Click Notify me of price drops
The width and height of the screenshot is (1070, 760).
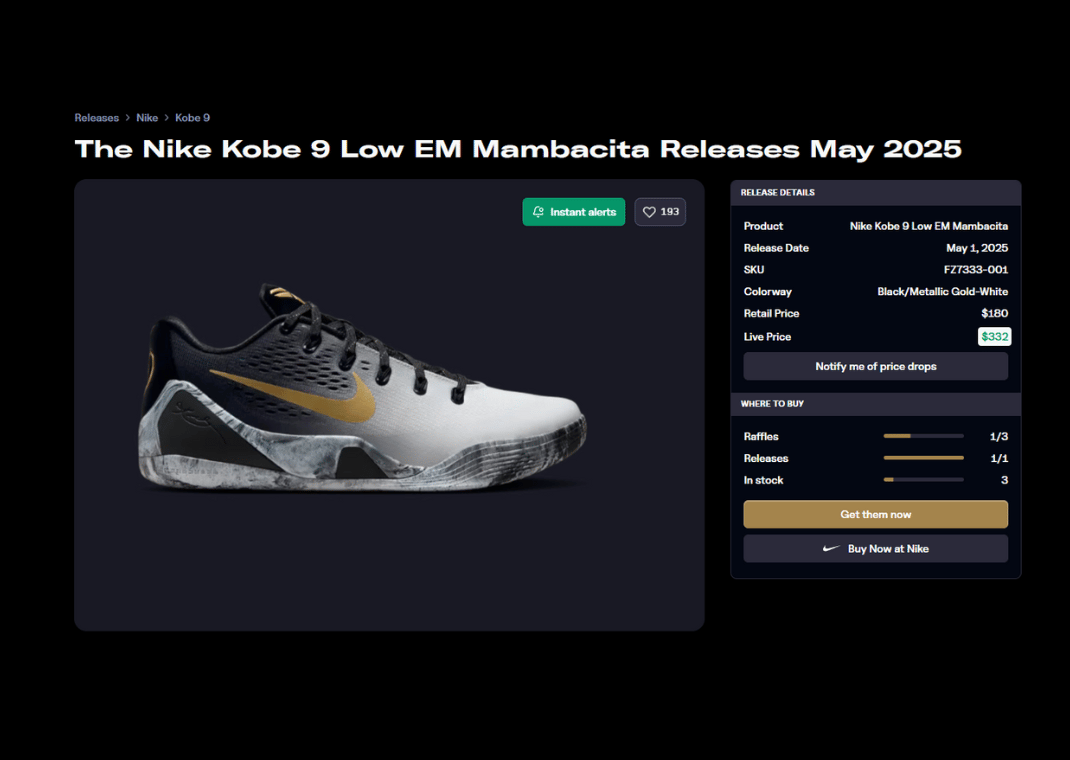pos(876,366)
